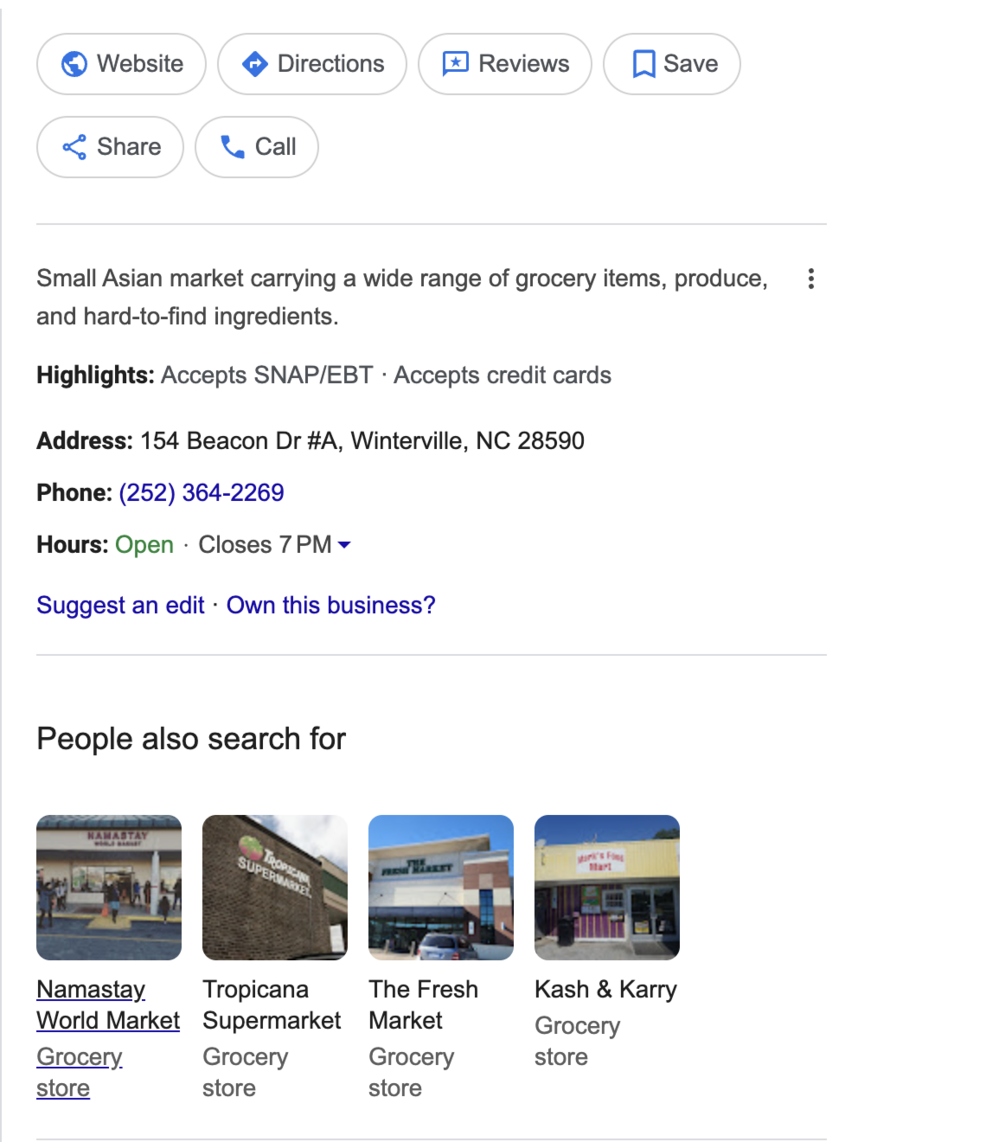1005x1142 pixels.
Task: Open the Kash & Karry thumbnail image
Action: [x=607, y=887]
